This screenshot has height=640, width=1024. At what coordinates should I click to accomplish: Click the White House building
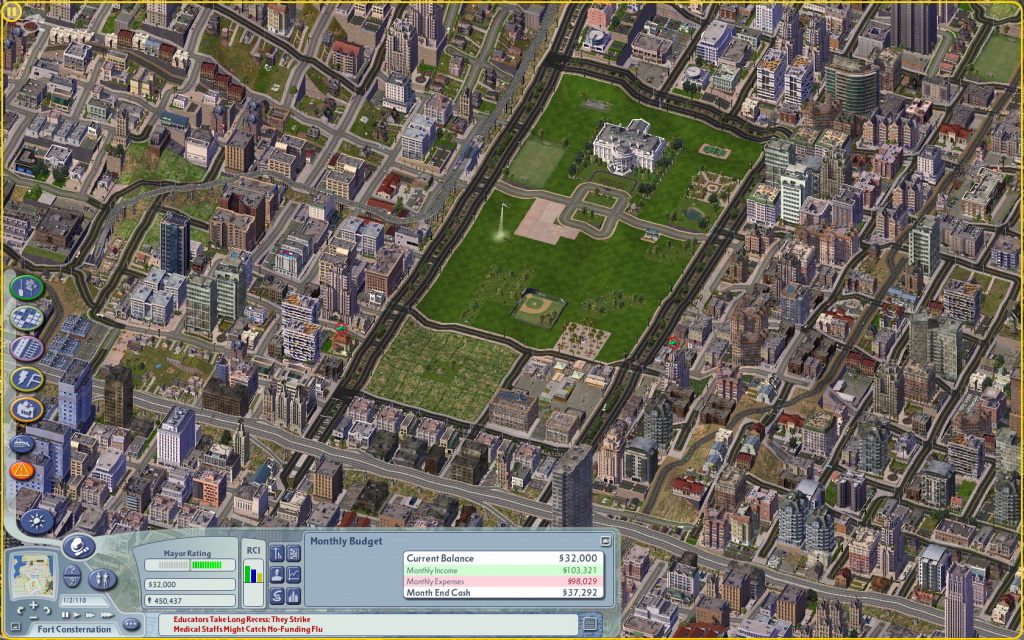[x=629, y=146]
